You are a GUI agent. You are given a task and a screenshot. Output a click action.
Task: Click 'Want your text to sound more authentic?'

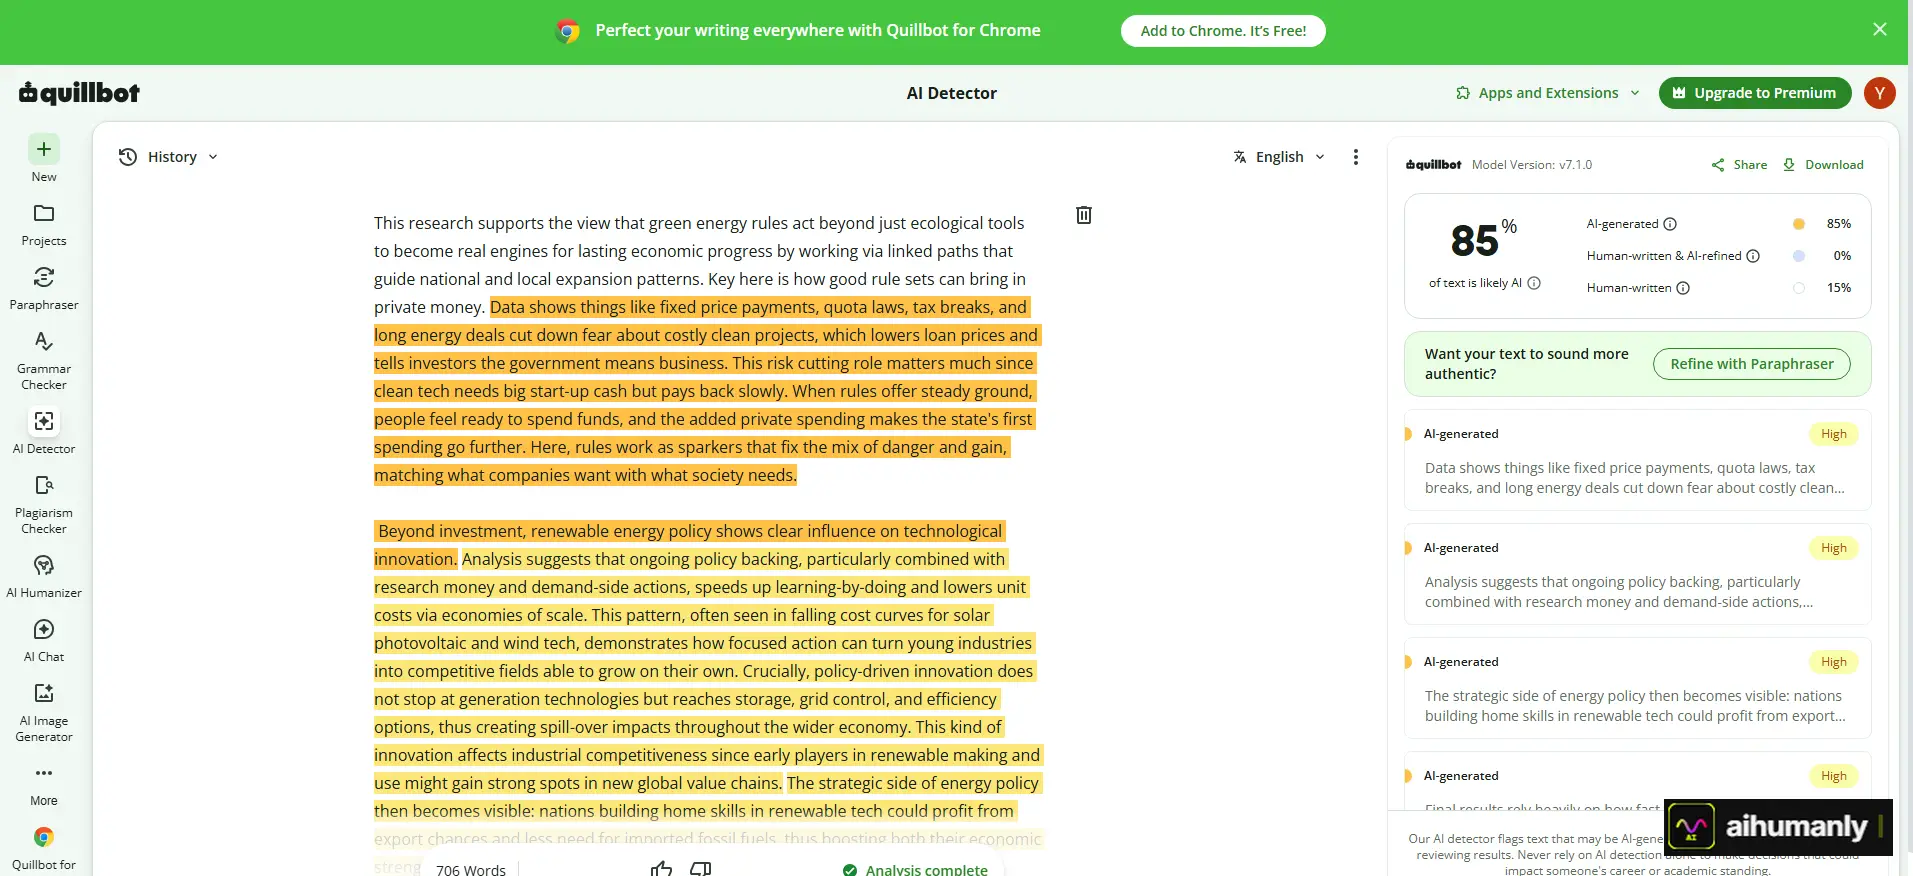point(1526,364)
